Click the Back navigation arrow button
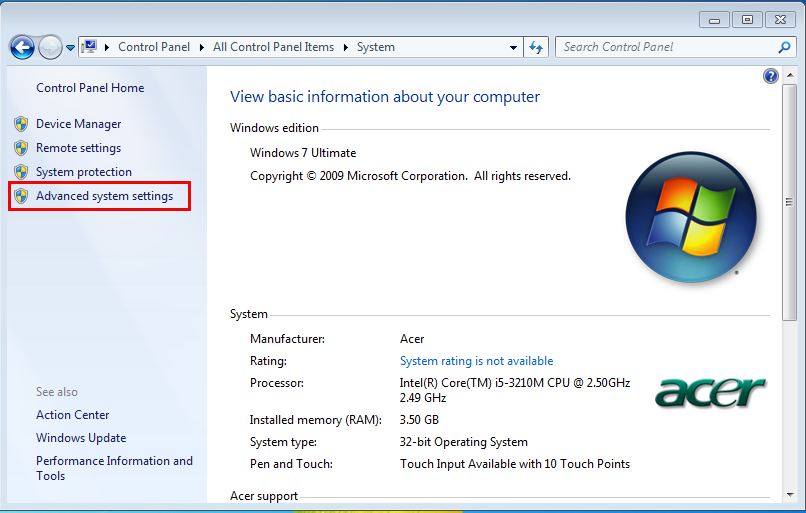Image resolution: width=806 pixels, height=513 pixels. point(22,47)
